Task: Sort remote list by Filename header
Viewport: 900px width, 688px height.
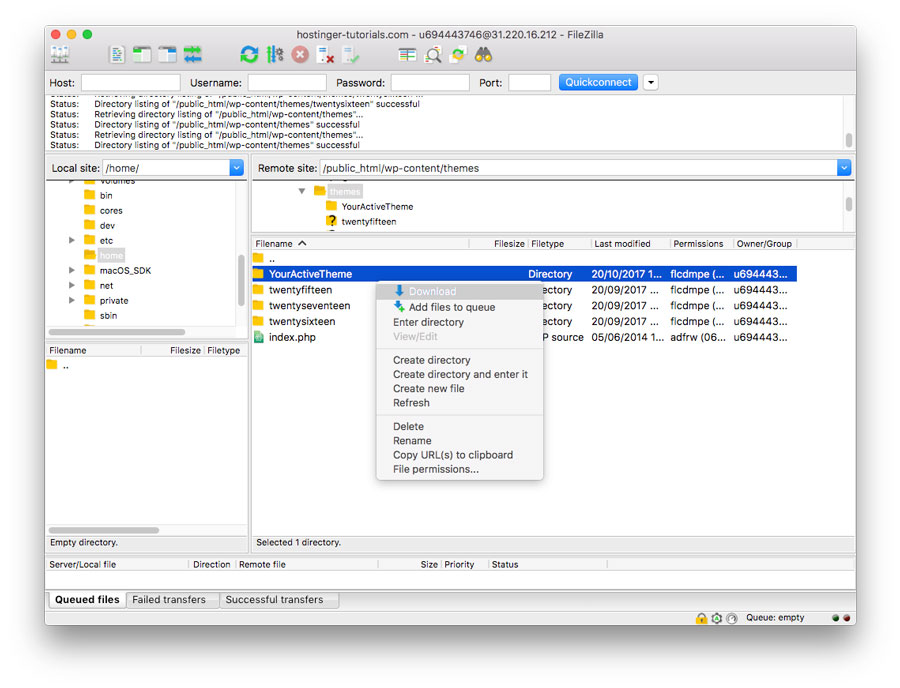Action: [x=360, y=244]
